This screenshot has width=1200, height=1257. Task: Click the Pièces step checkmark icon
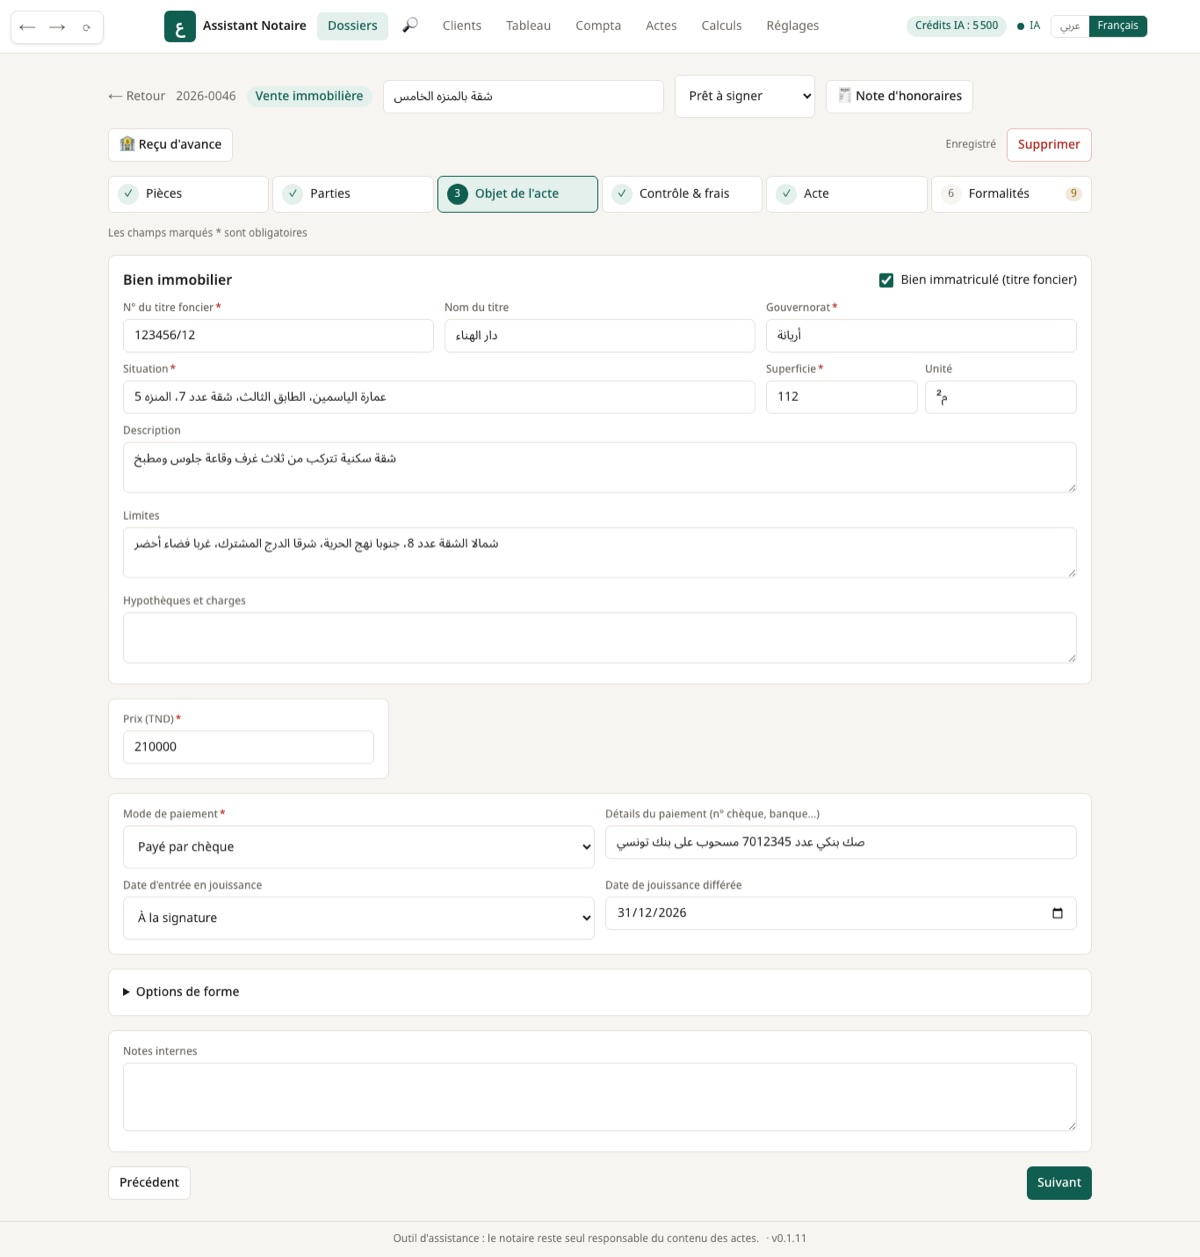128,194
